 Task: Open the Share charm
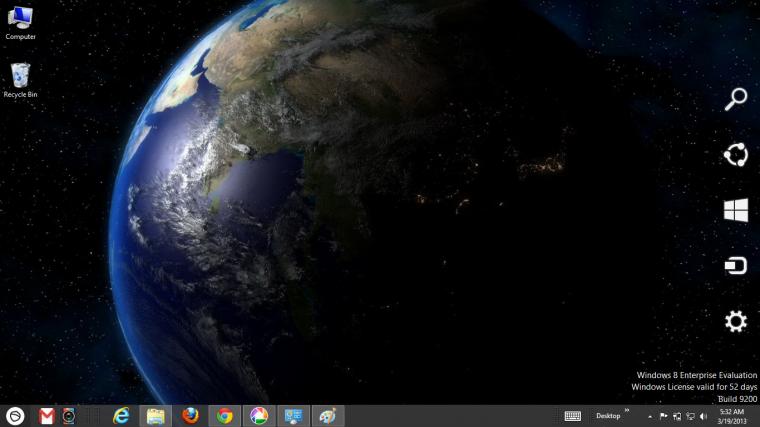tap(736, 155)
